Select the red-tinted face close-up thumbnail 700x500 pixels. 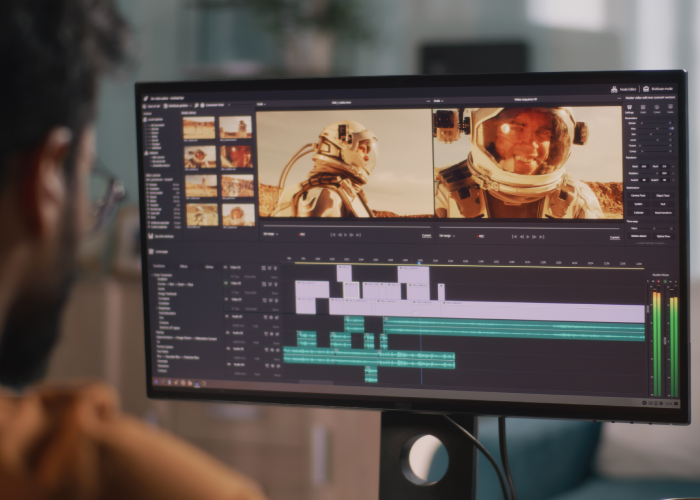pos(236,157)
